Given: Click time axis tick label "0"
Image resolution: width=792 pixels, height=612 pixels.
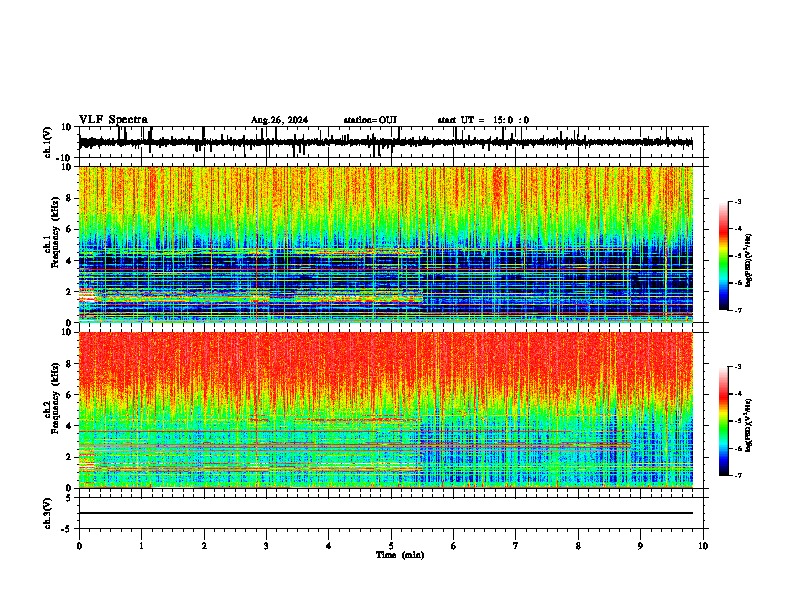Looking at the screenshot, I should [79, 546].
